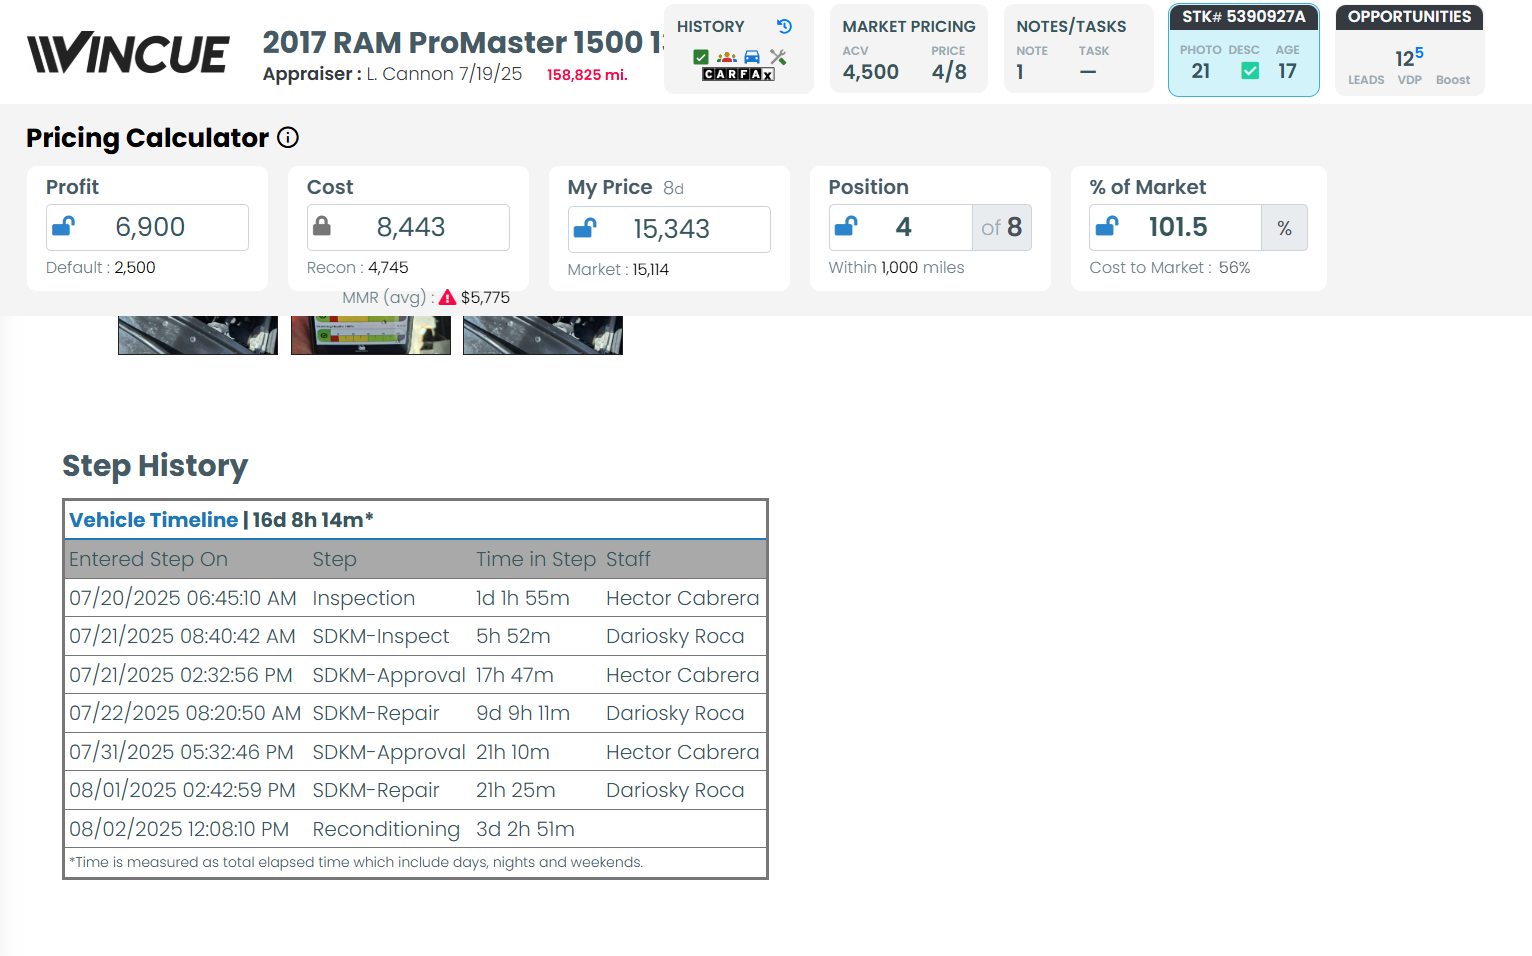1532x956 pixels.
Task: Click the NOTE count 1
Action: point(1020,72)
